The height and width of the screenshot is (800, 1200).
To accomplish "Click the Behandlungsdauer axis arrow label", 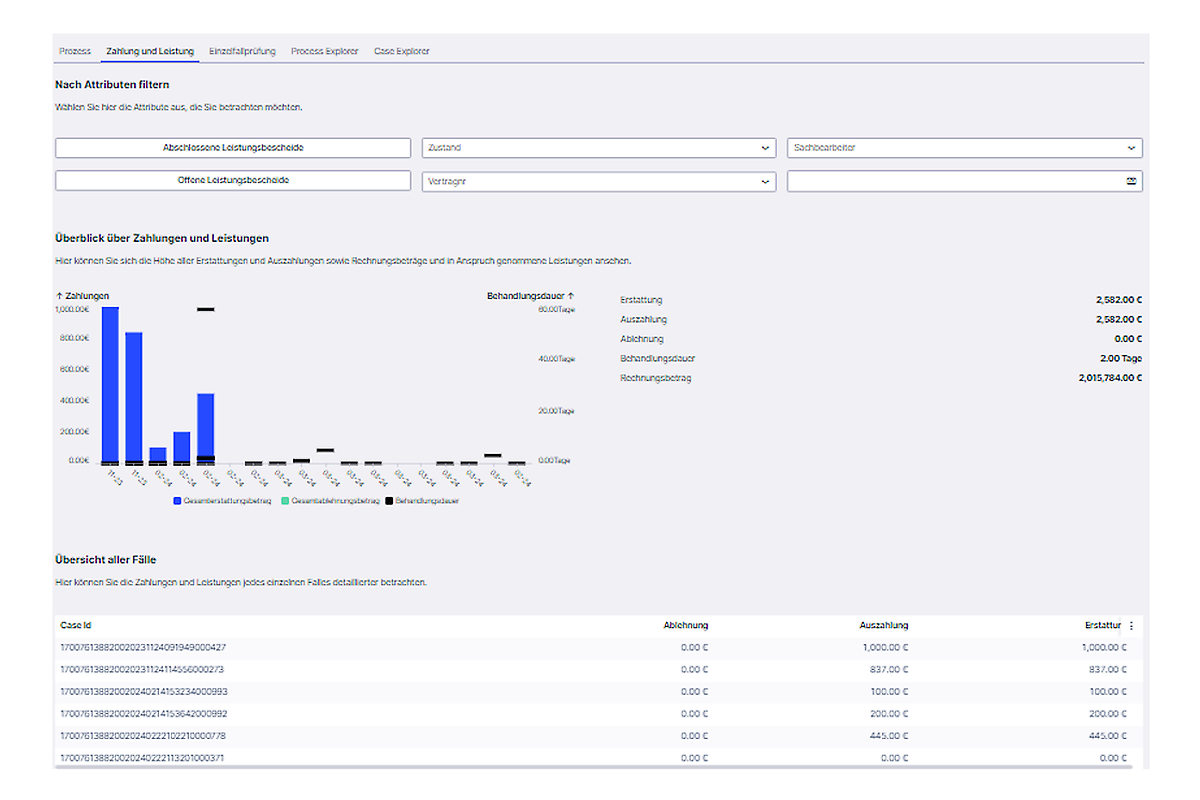I will 531,296.
